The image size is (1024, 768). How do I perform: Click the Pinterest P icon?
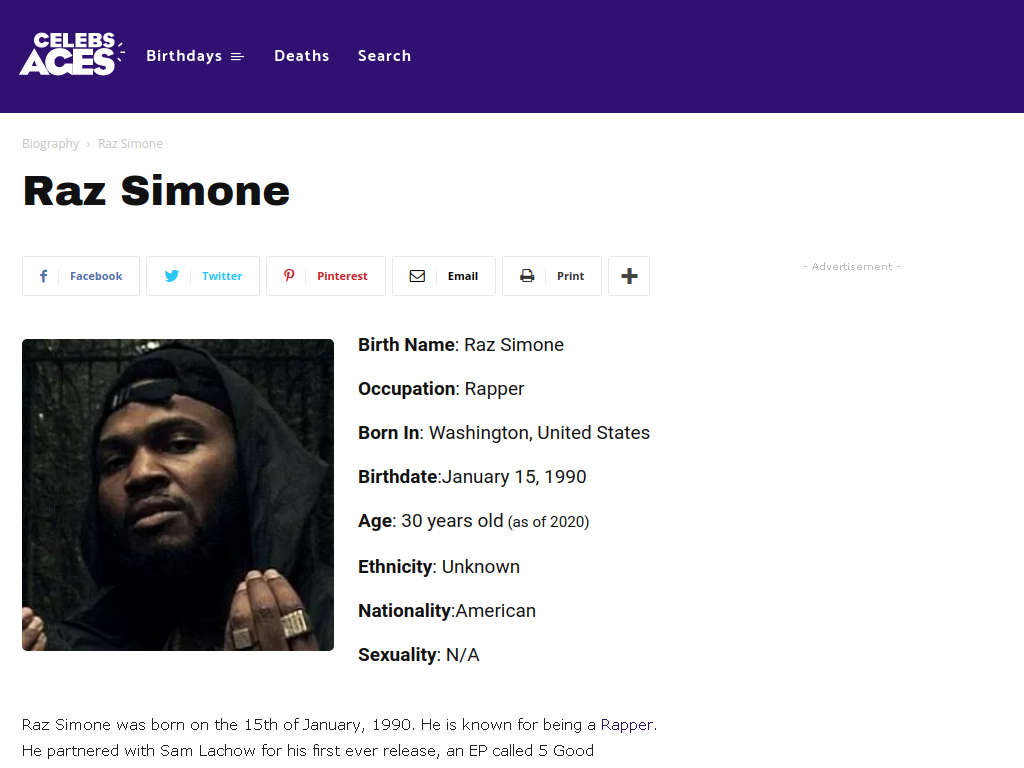tap(289, 276)
